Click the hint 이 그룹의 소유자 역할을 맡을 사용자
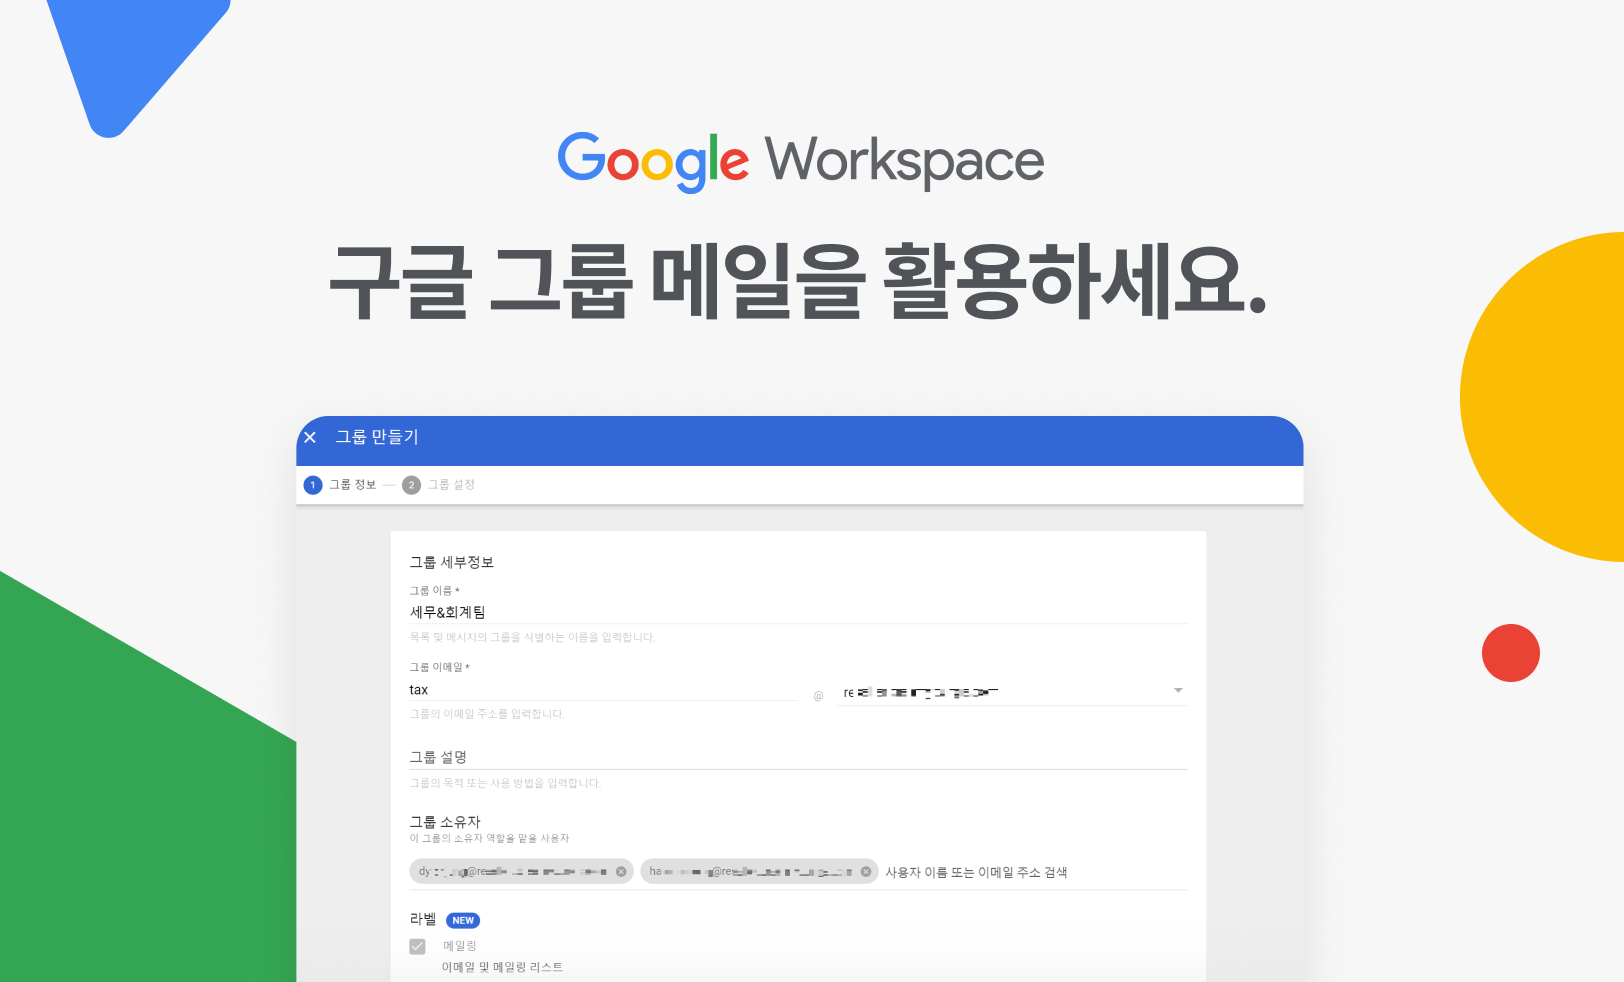1624x982 pixels. 489,838
